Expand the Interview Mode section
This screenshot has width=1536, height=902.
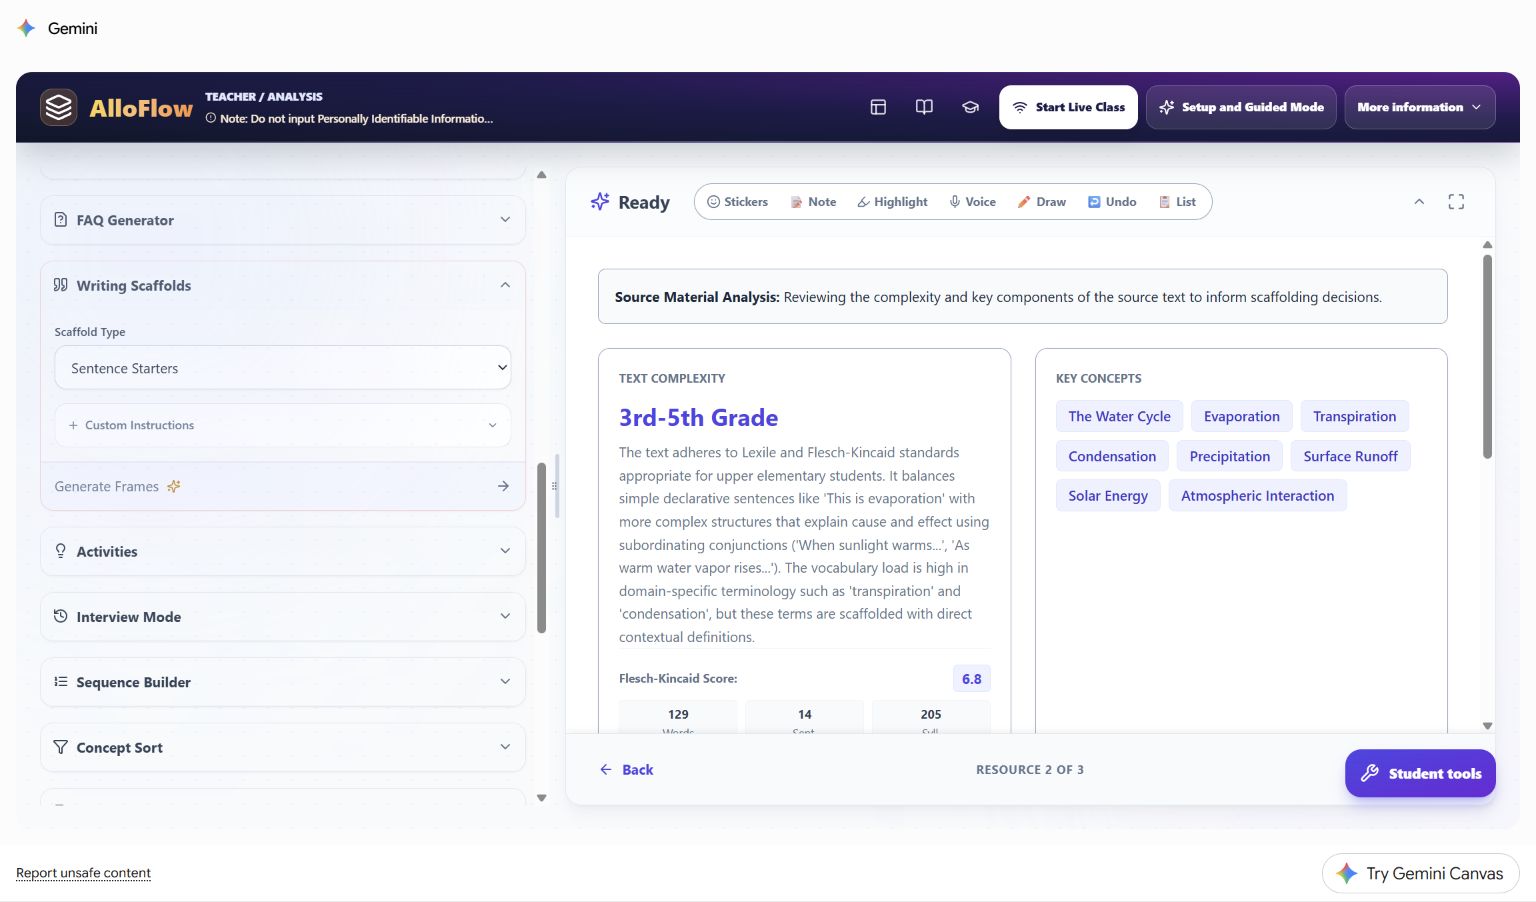coord(283,617)
